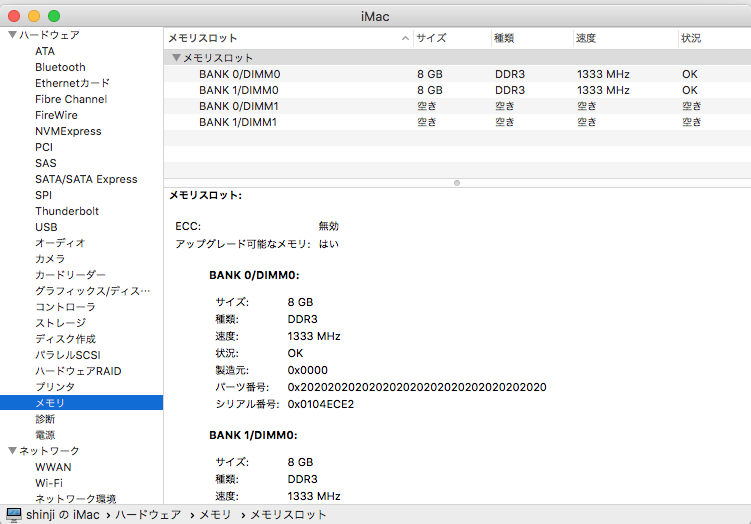Image resolution: width=751 pixels, height=524 pixels.
Task: Open Ethernetカード in the sidebar
Action: (x=72, y=83)
